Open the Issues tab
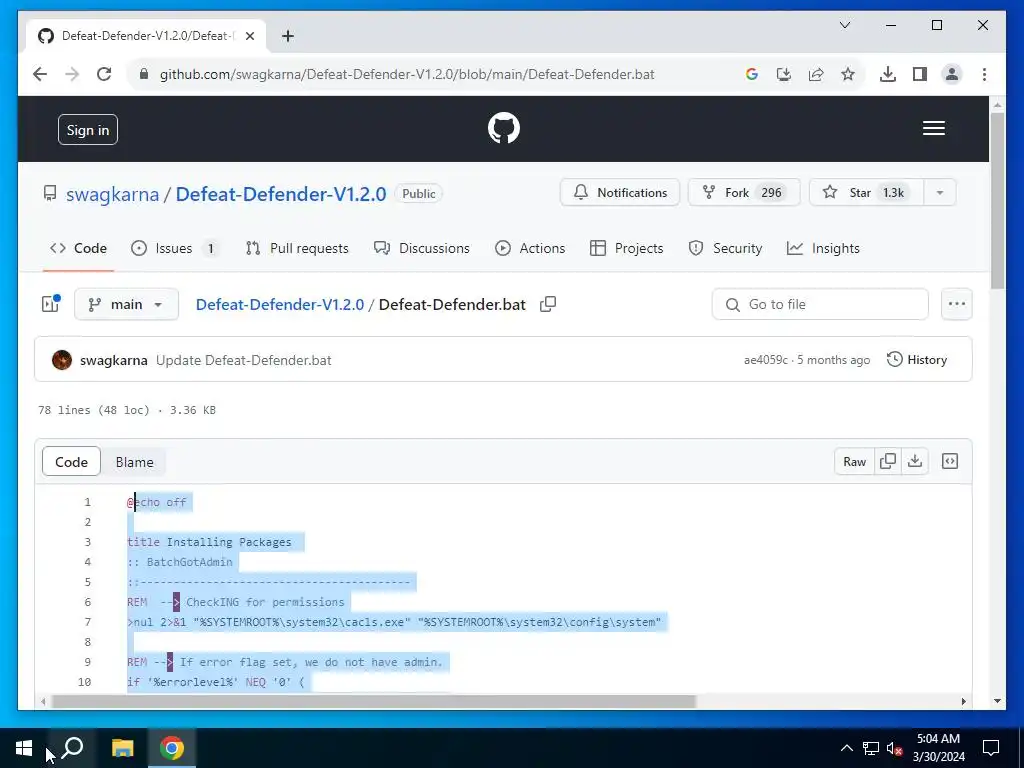The image size is (1024, 768). pos(174,248)
